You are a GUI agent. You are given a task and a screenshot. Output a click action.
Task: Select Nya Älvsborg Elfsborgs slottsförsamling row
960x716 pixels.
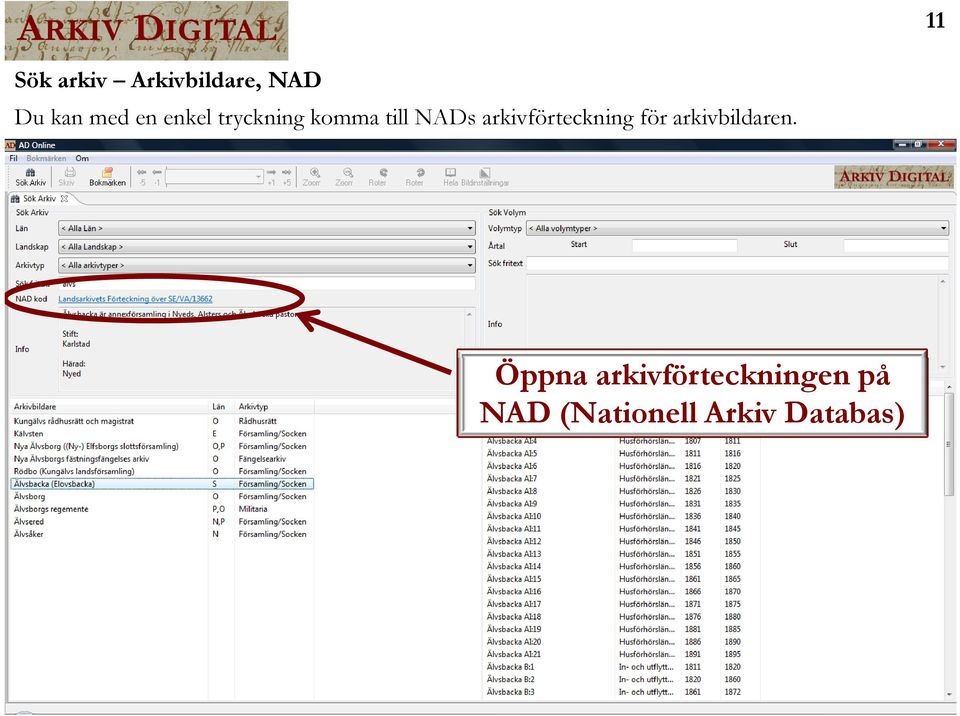(x=162, y=447)
